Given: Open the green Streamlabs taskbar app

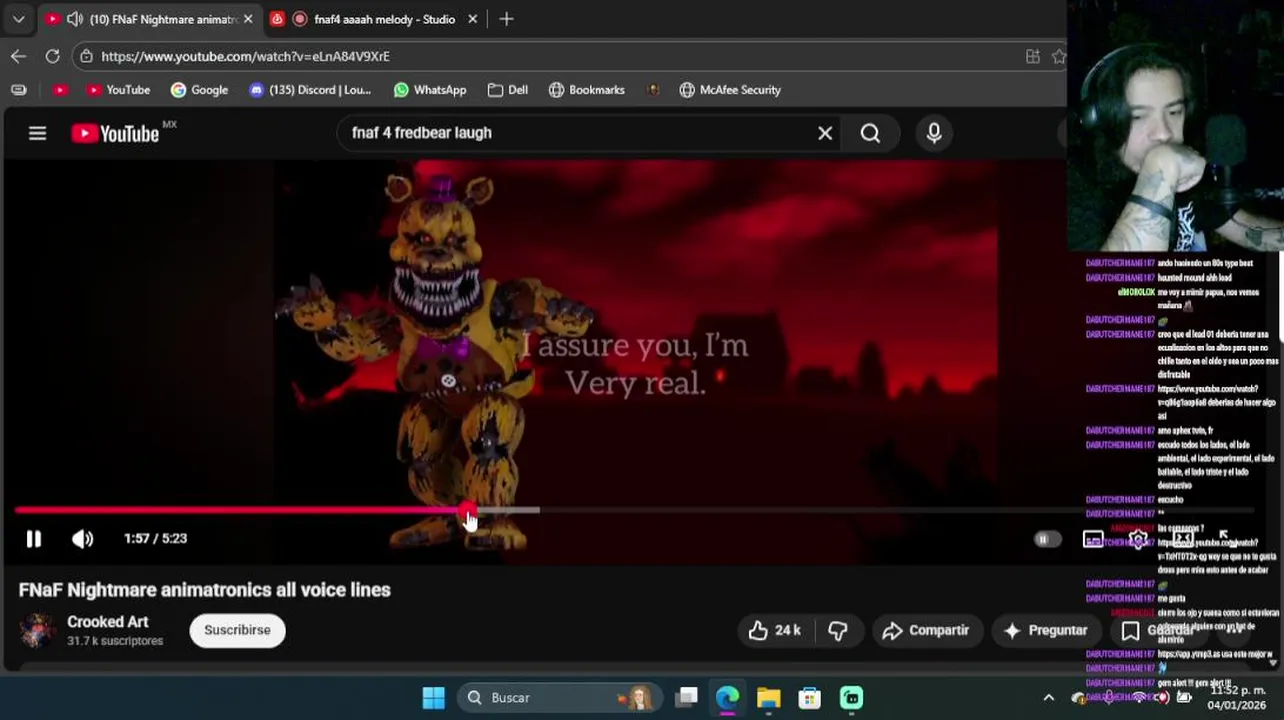Looking at the screenshot, I should (851, 698).
